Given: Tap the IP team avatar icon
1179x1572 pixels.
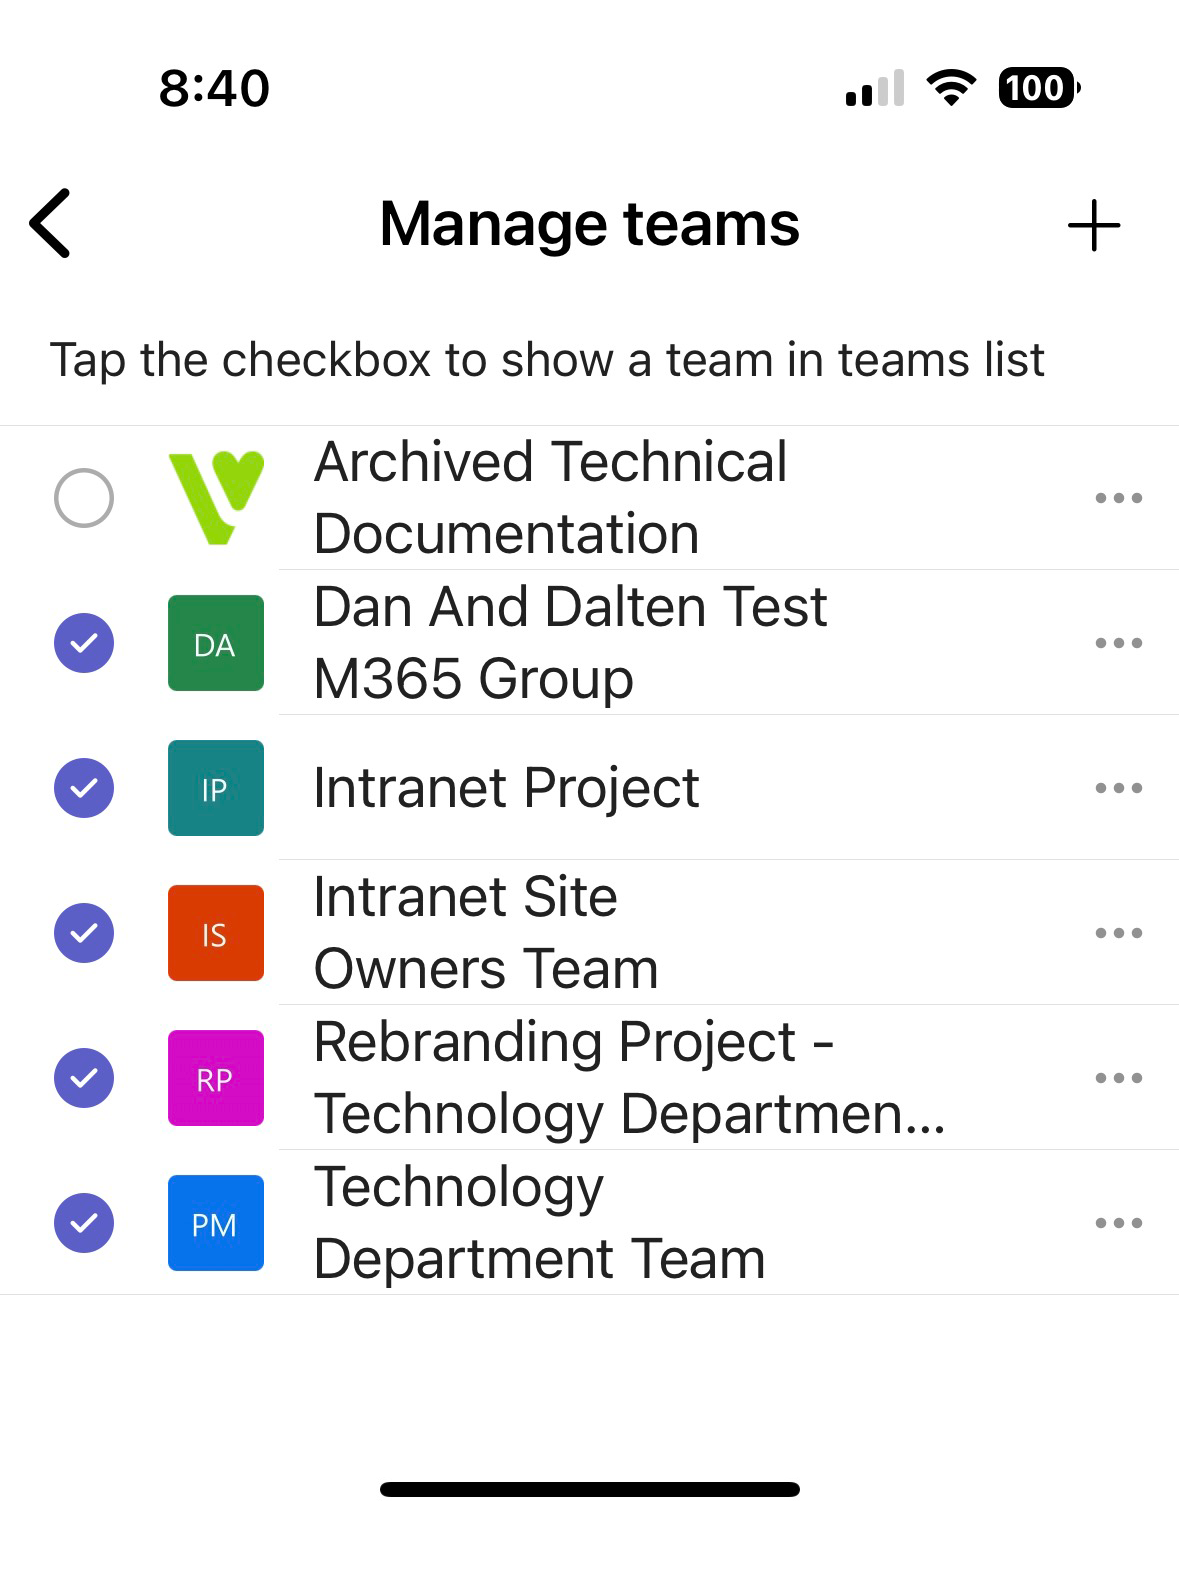Looking at the screenshot, I should click(x=216, y=788).
